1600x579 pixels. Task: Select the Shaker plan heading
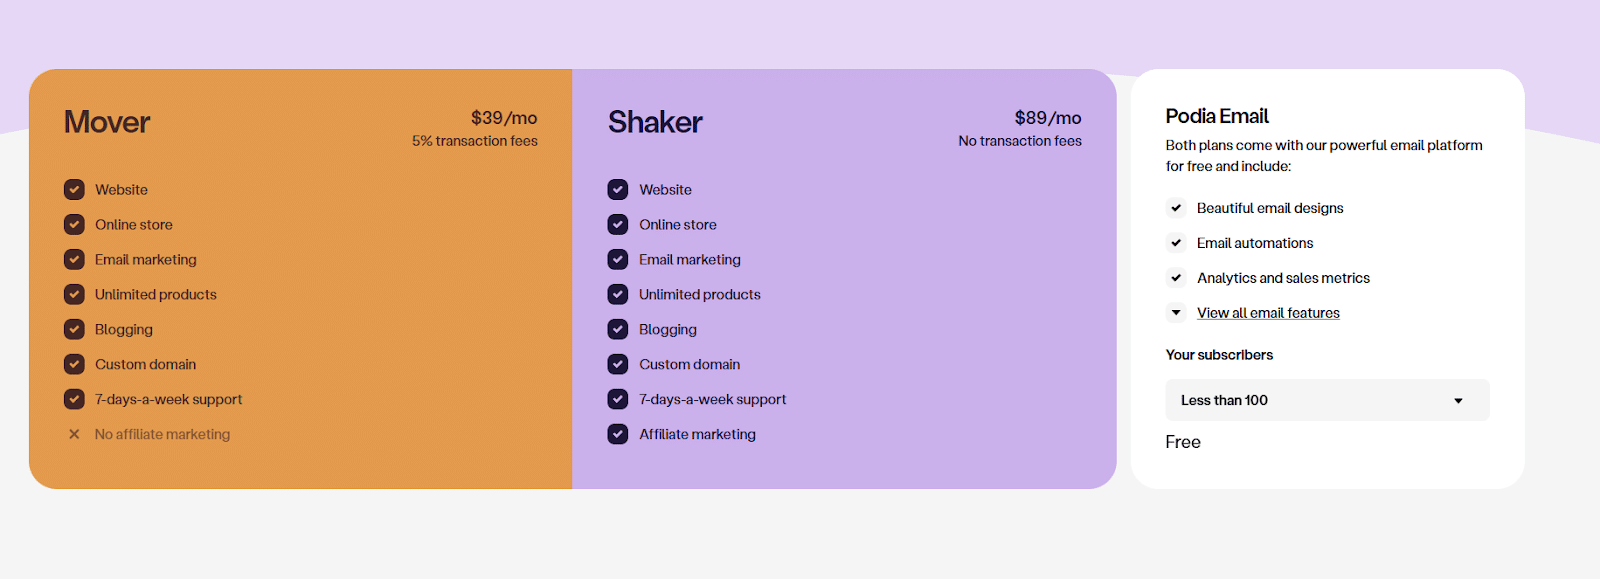(655, 122)
